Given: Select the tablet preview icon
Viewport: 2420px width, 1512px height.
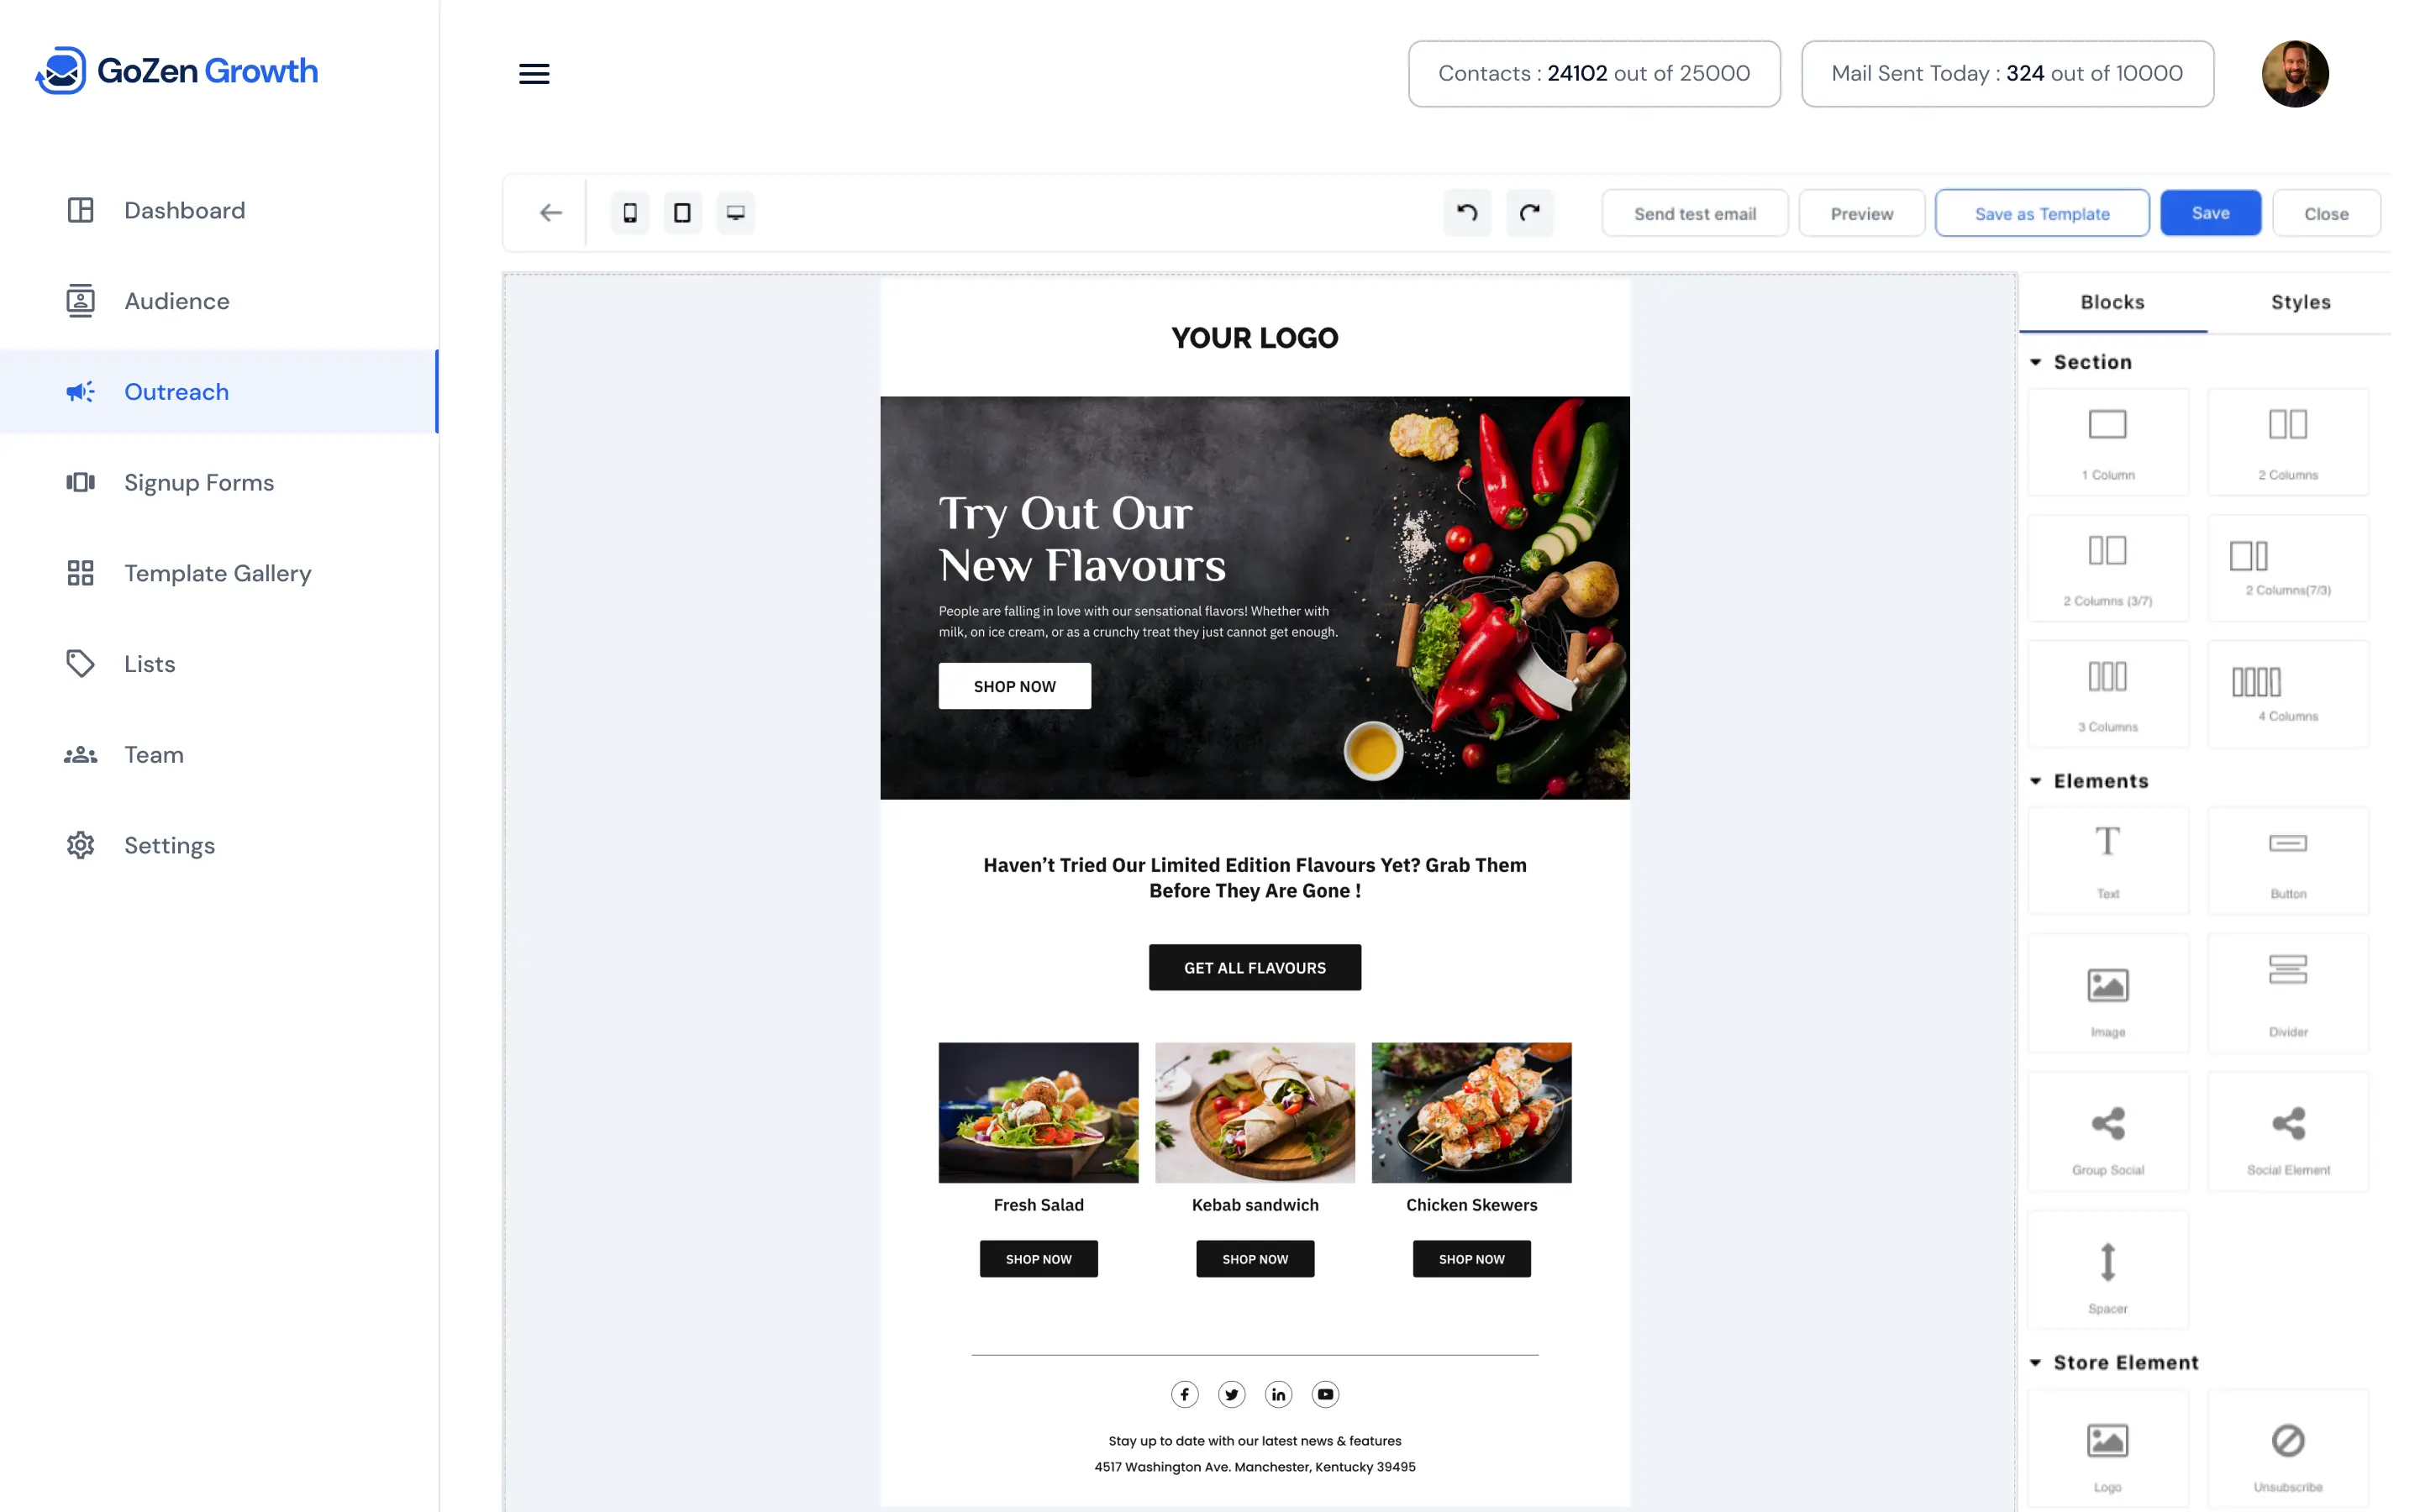Looking at the screenshot, I should coord(683,213).
